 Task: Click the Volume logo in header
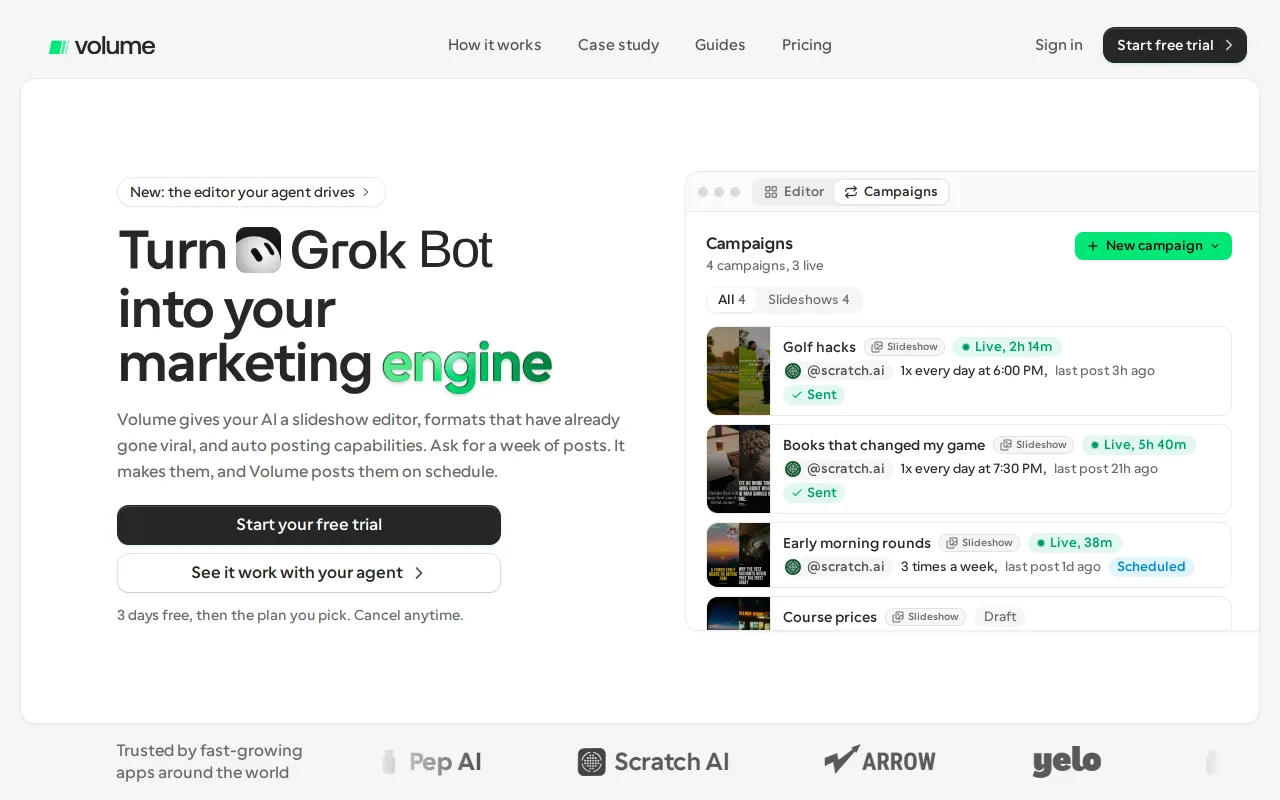(x=102, y=46)
